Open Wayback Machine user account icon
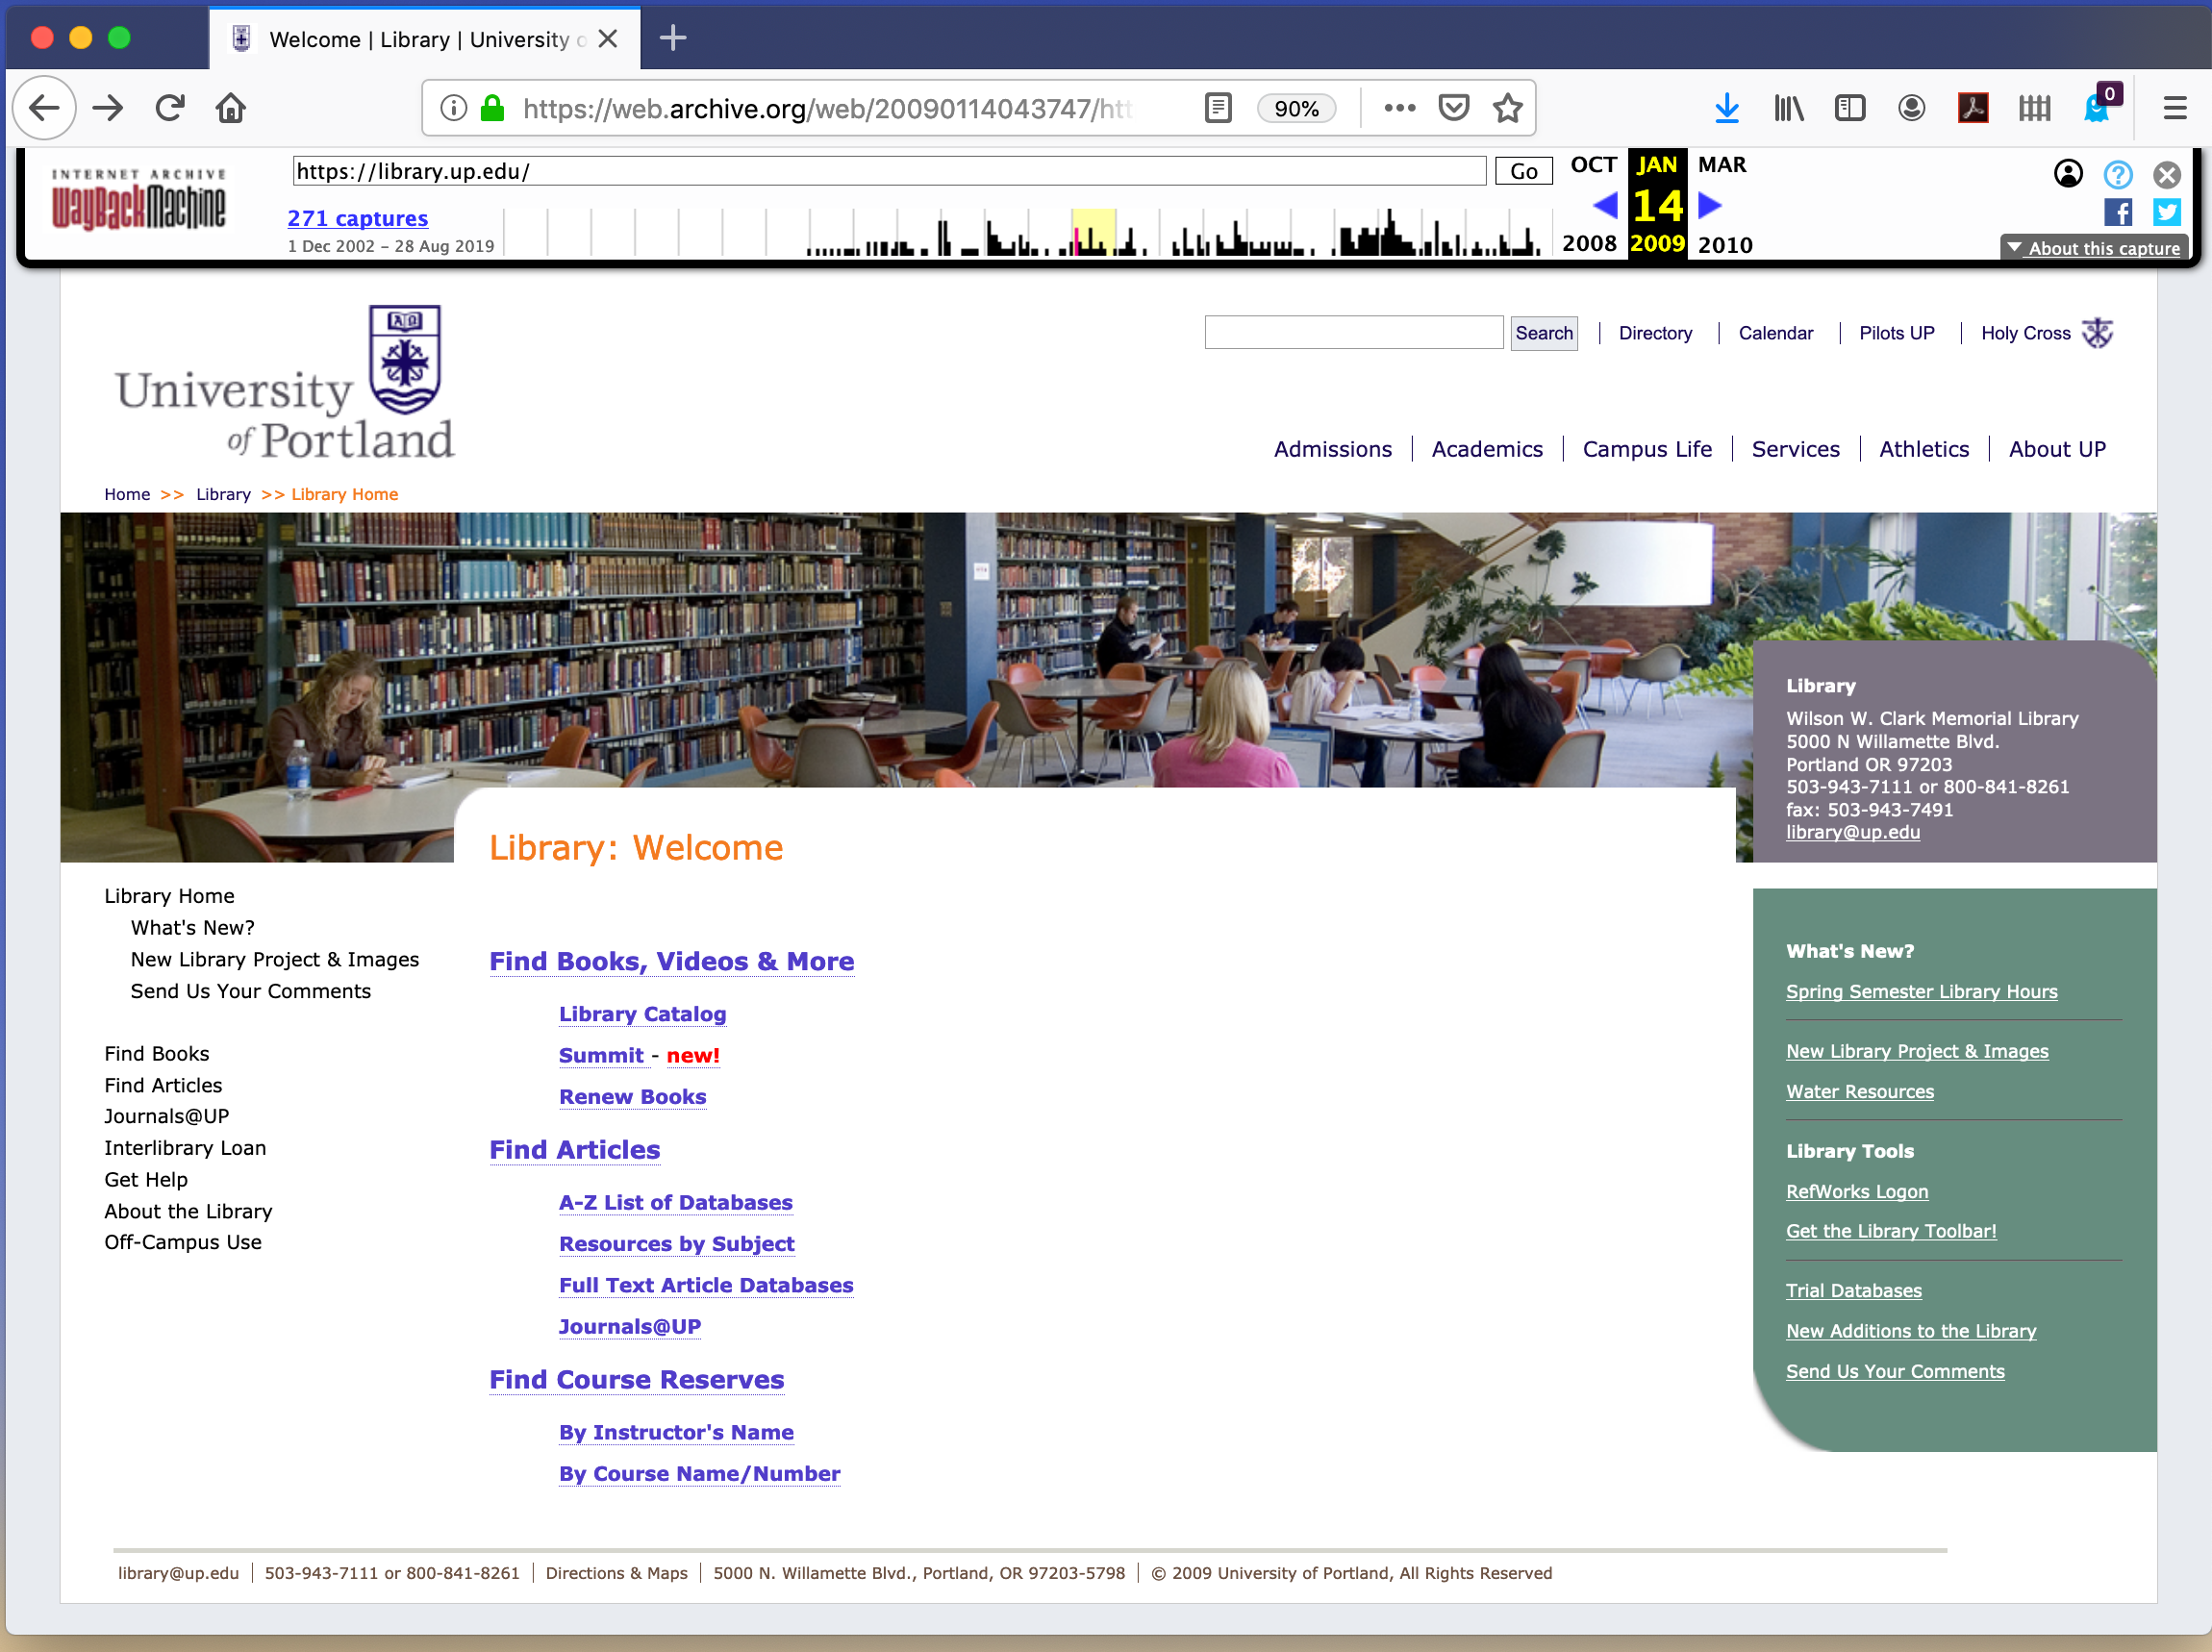 [2068, 174]
